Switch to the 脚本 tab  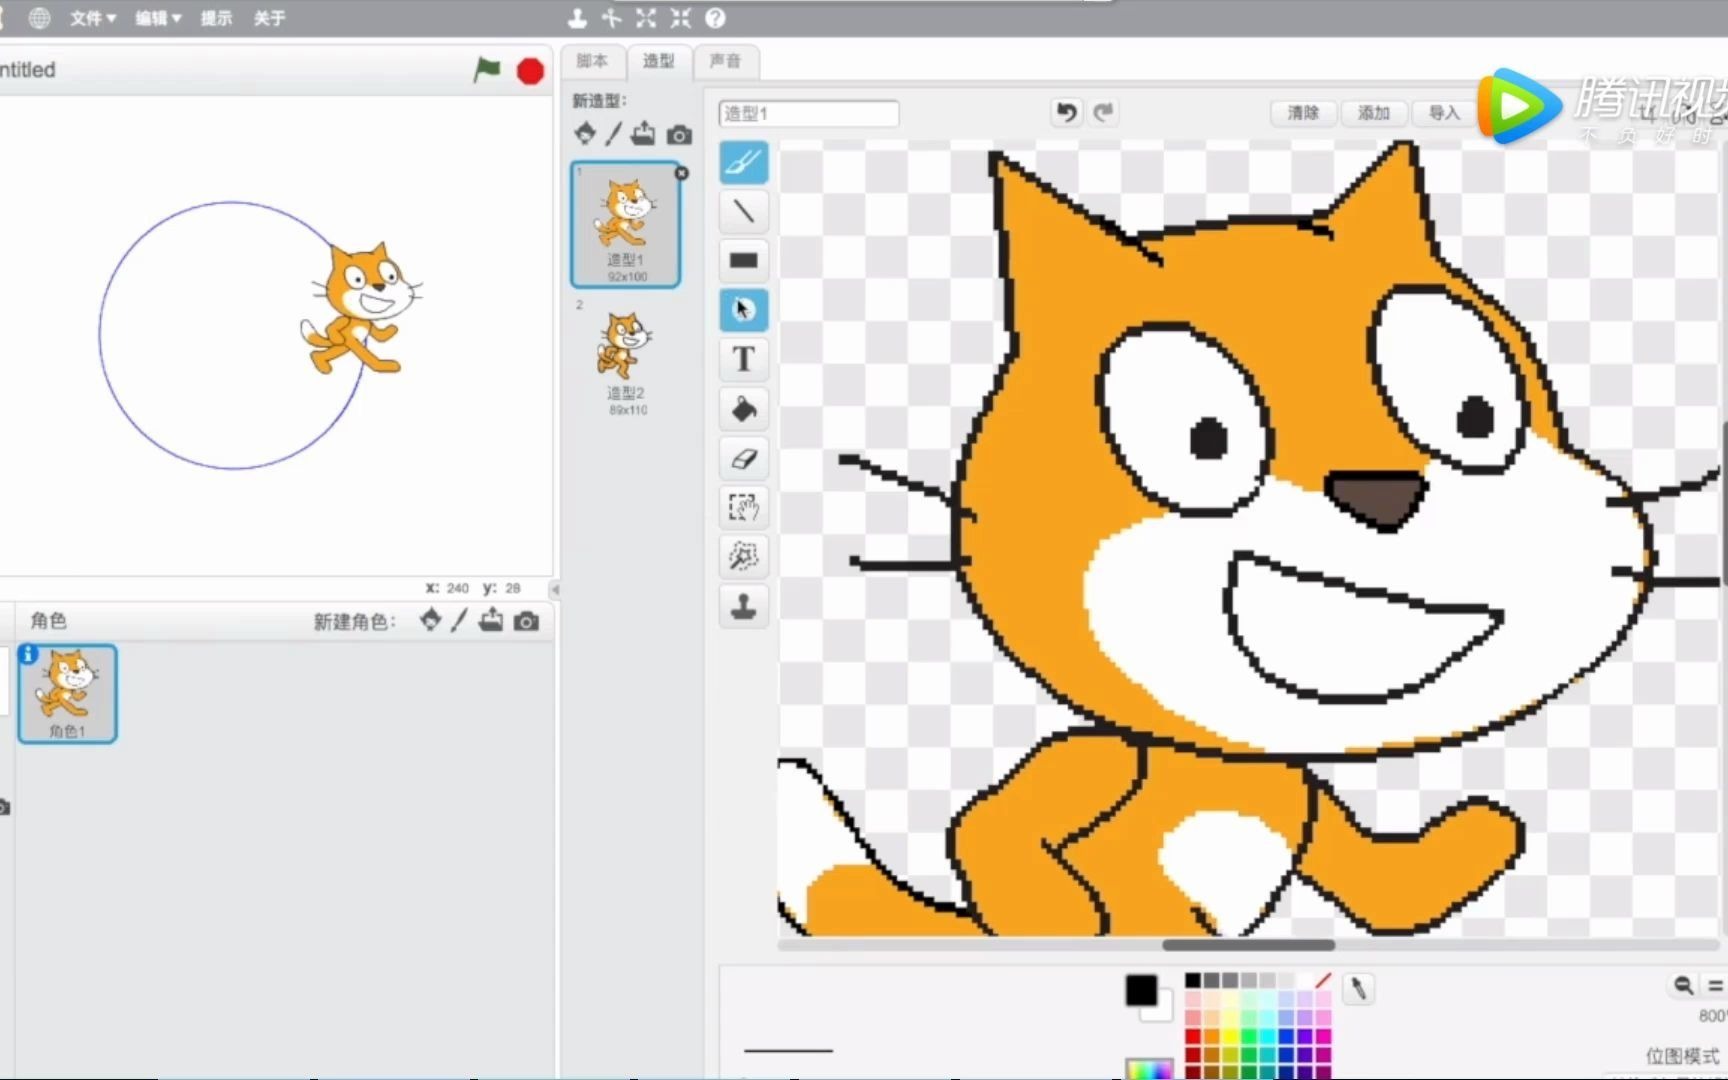[x=592, y=61]
